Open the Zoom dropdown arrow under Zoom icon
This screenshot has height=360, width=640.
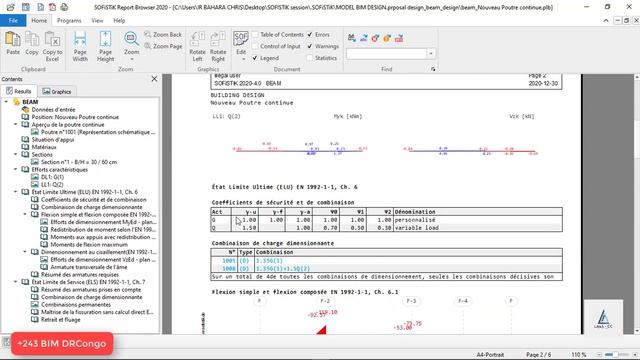pyautogui.click(x=131, y=59)
